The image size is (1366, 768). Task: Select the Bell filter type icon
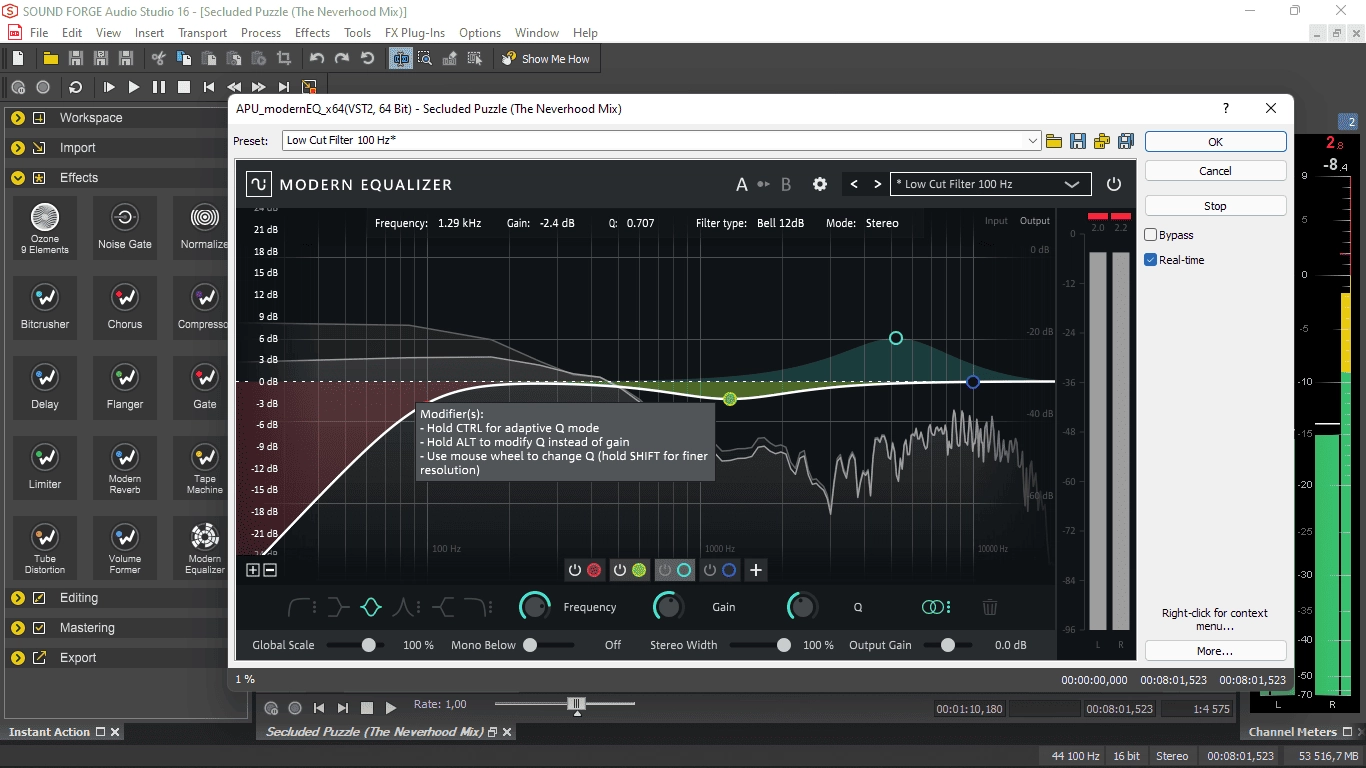tap(370, 607)
